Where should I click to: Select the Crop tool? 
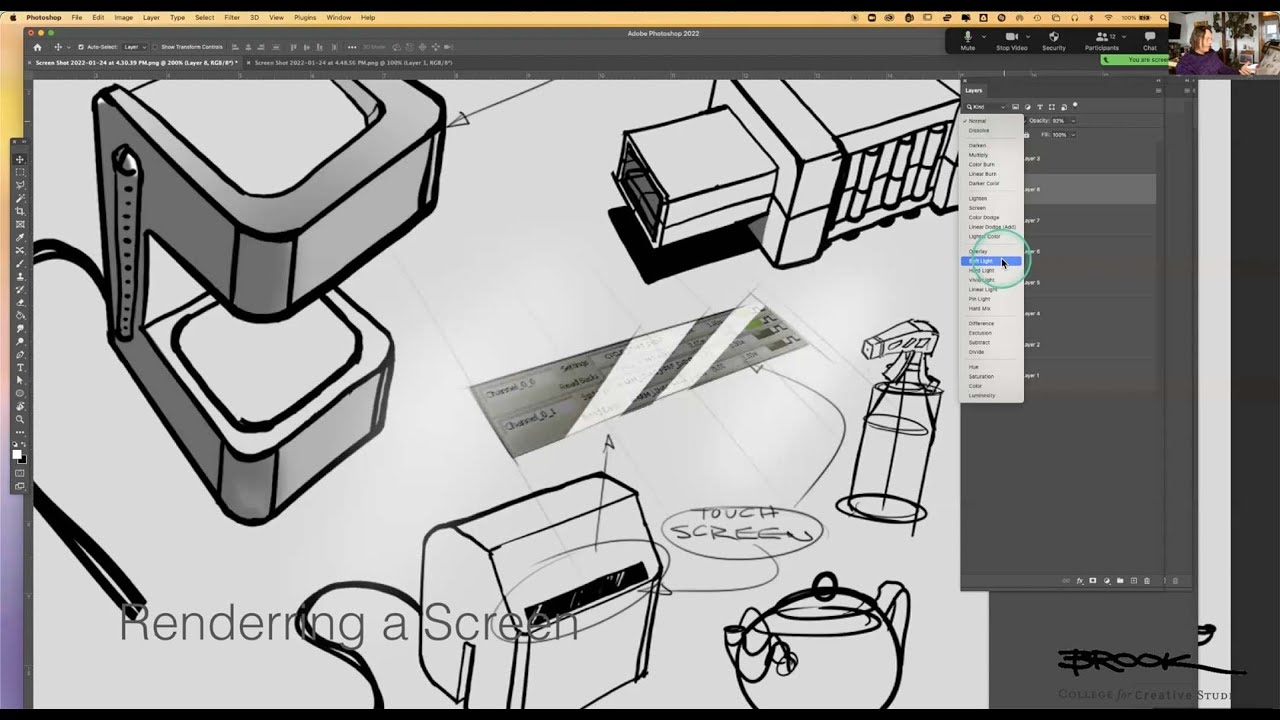[x=20, y=211]
